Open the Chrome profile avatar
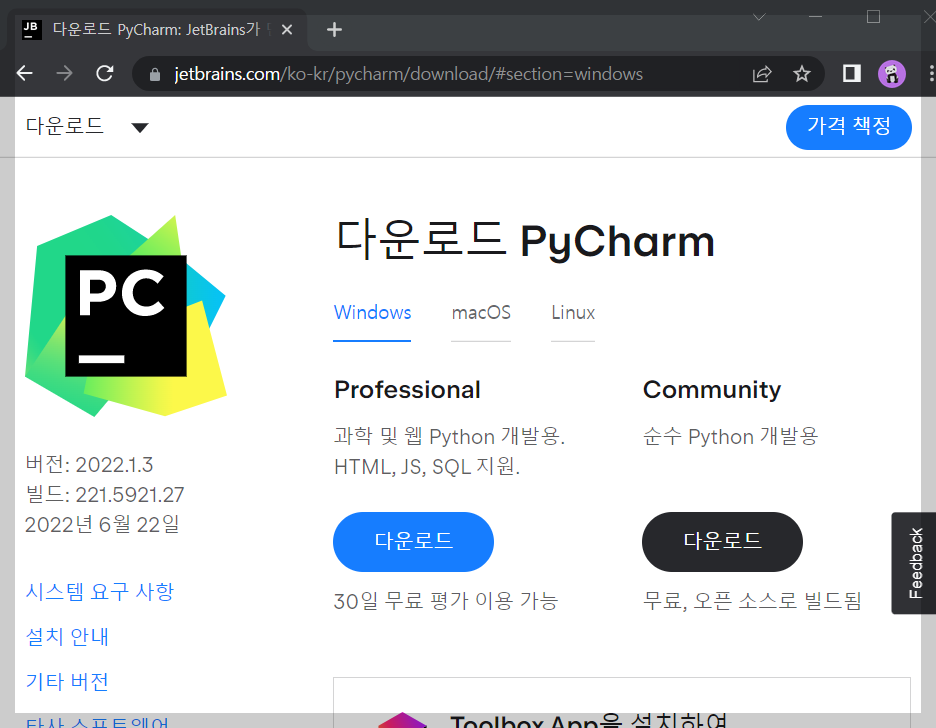936x728 pixels. [x=892, y=74]
